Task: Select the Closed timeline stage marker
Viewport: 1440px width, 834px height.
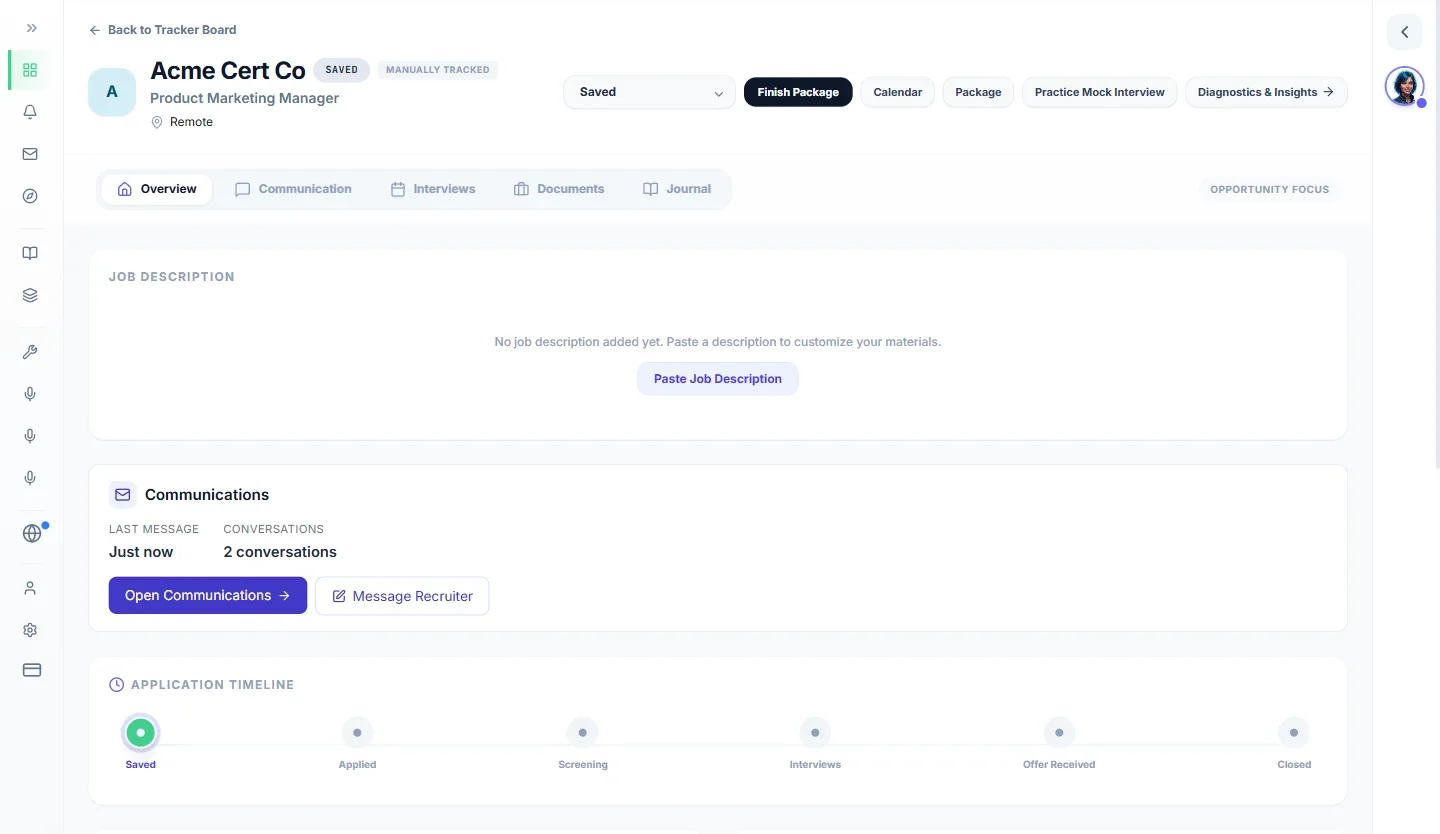Action: [x=1294, y=733]
